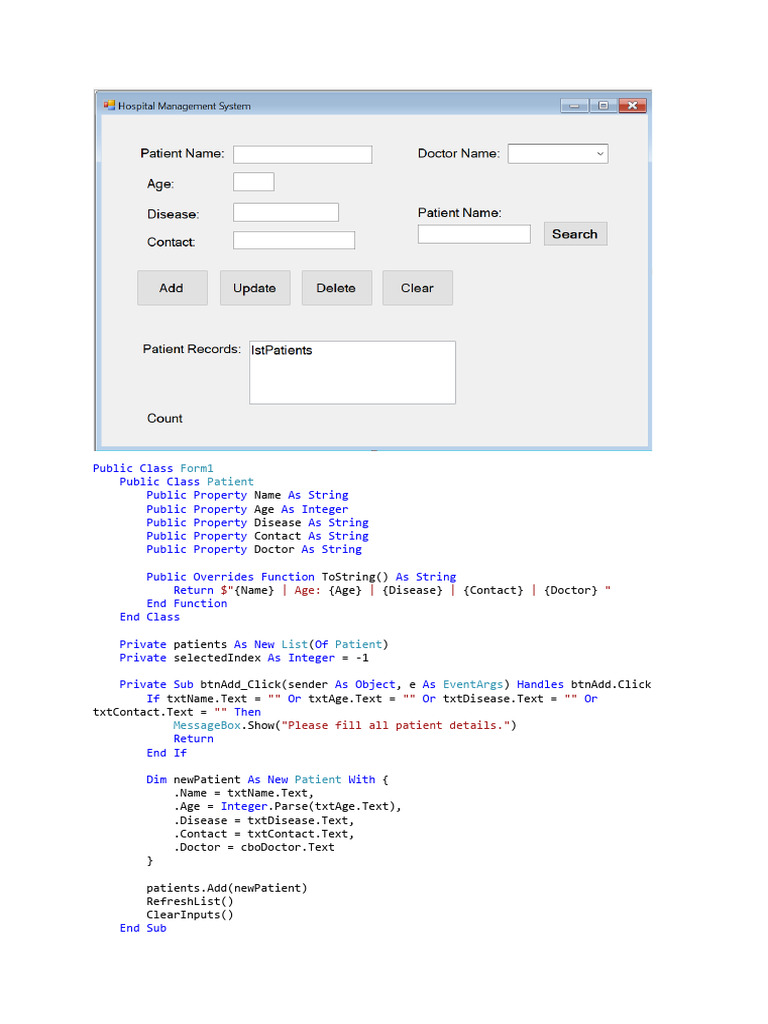
Task: Click the code line Public Class Form1
Action: tap(153, 468)
